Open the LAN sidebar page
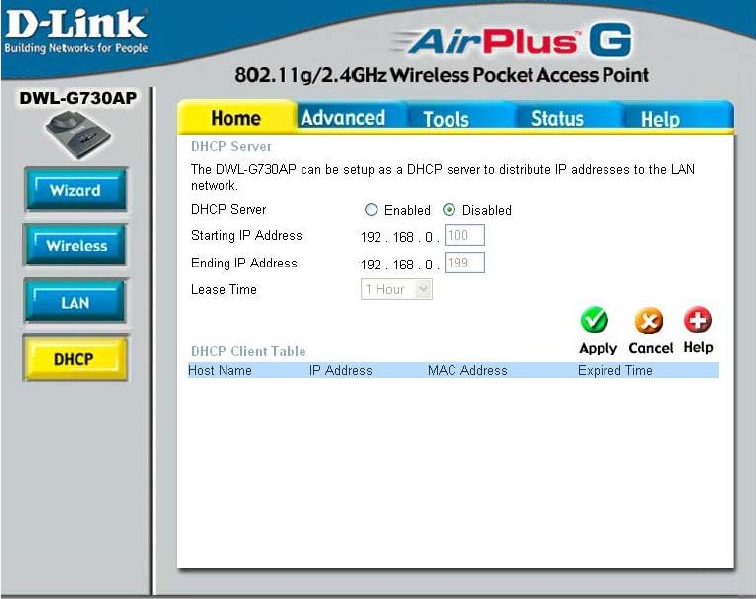Viewport: 756px width, 599px height. 75,302
